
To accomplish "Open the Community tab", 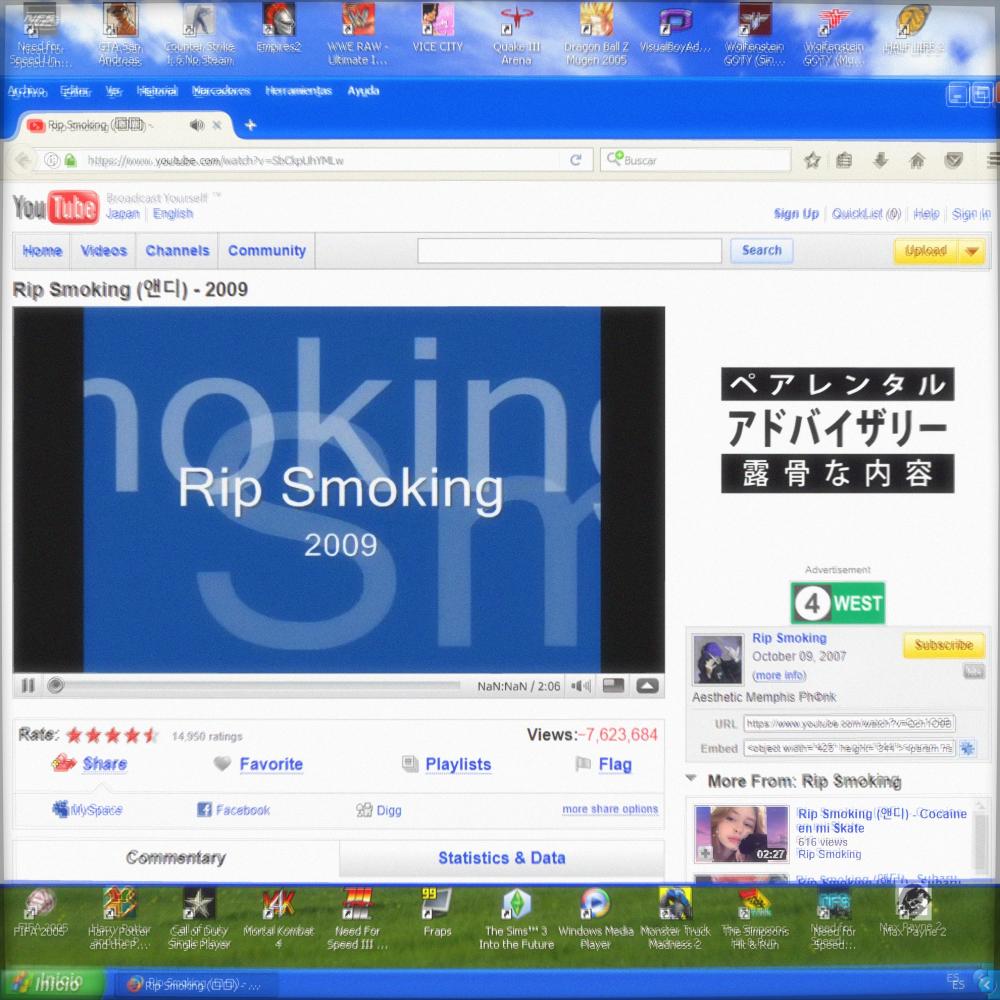I will click(267, 251).
